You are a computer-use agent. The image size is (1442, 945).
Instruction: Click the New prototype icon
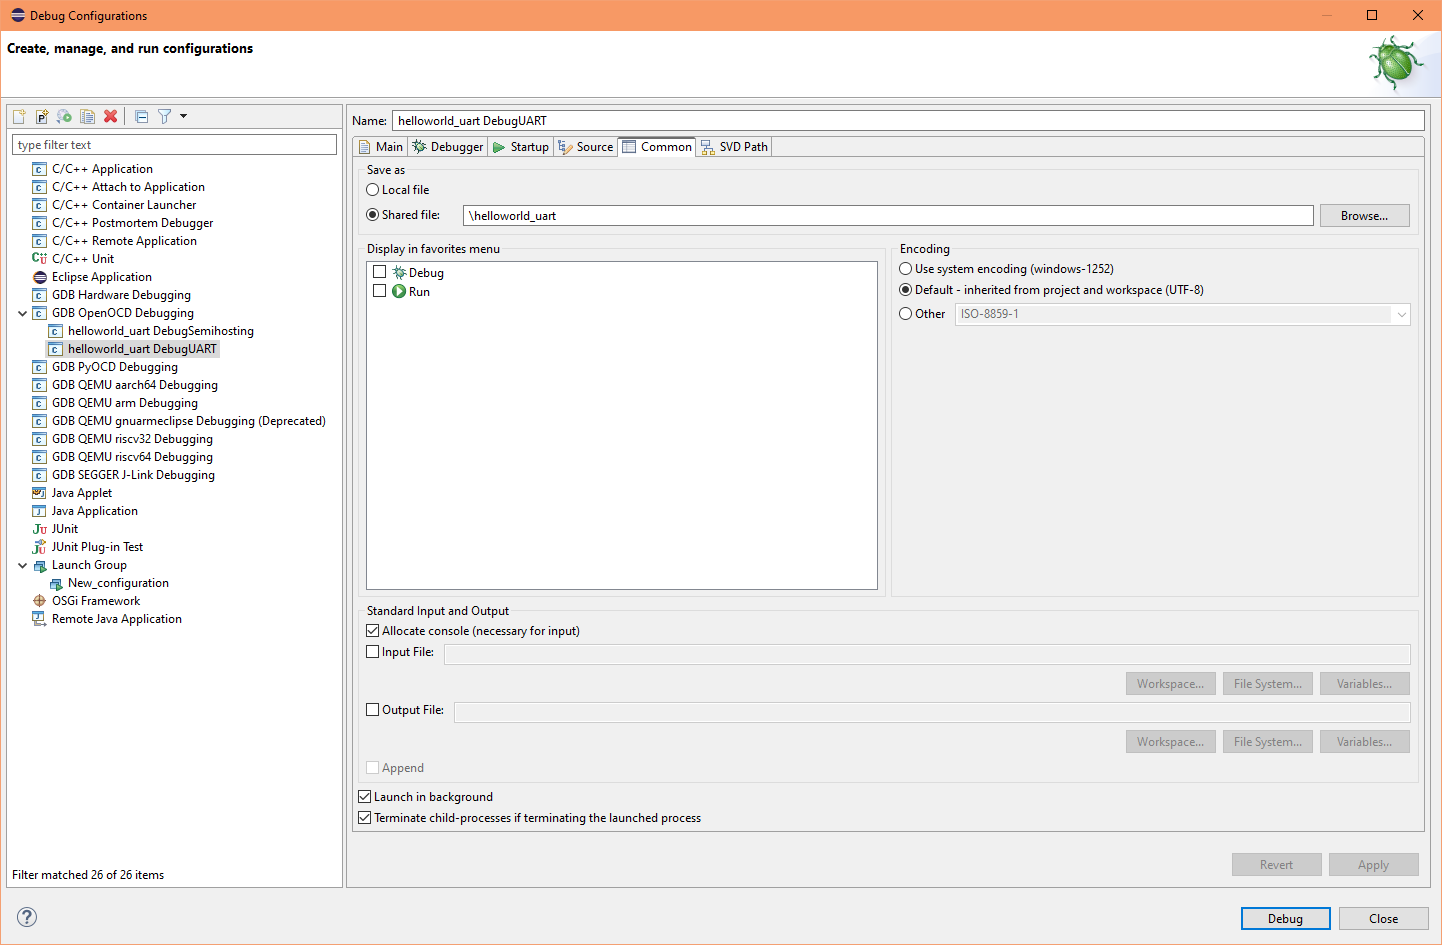click(42, 116)
